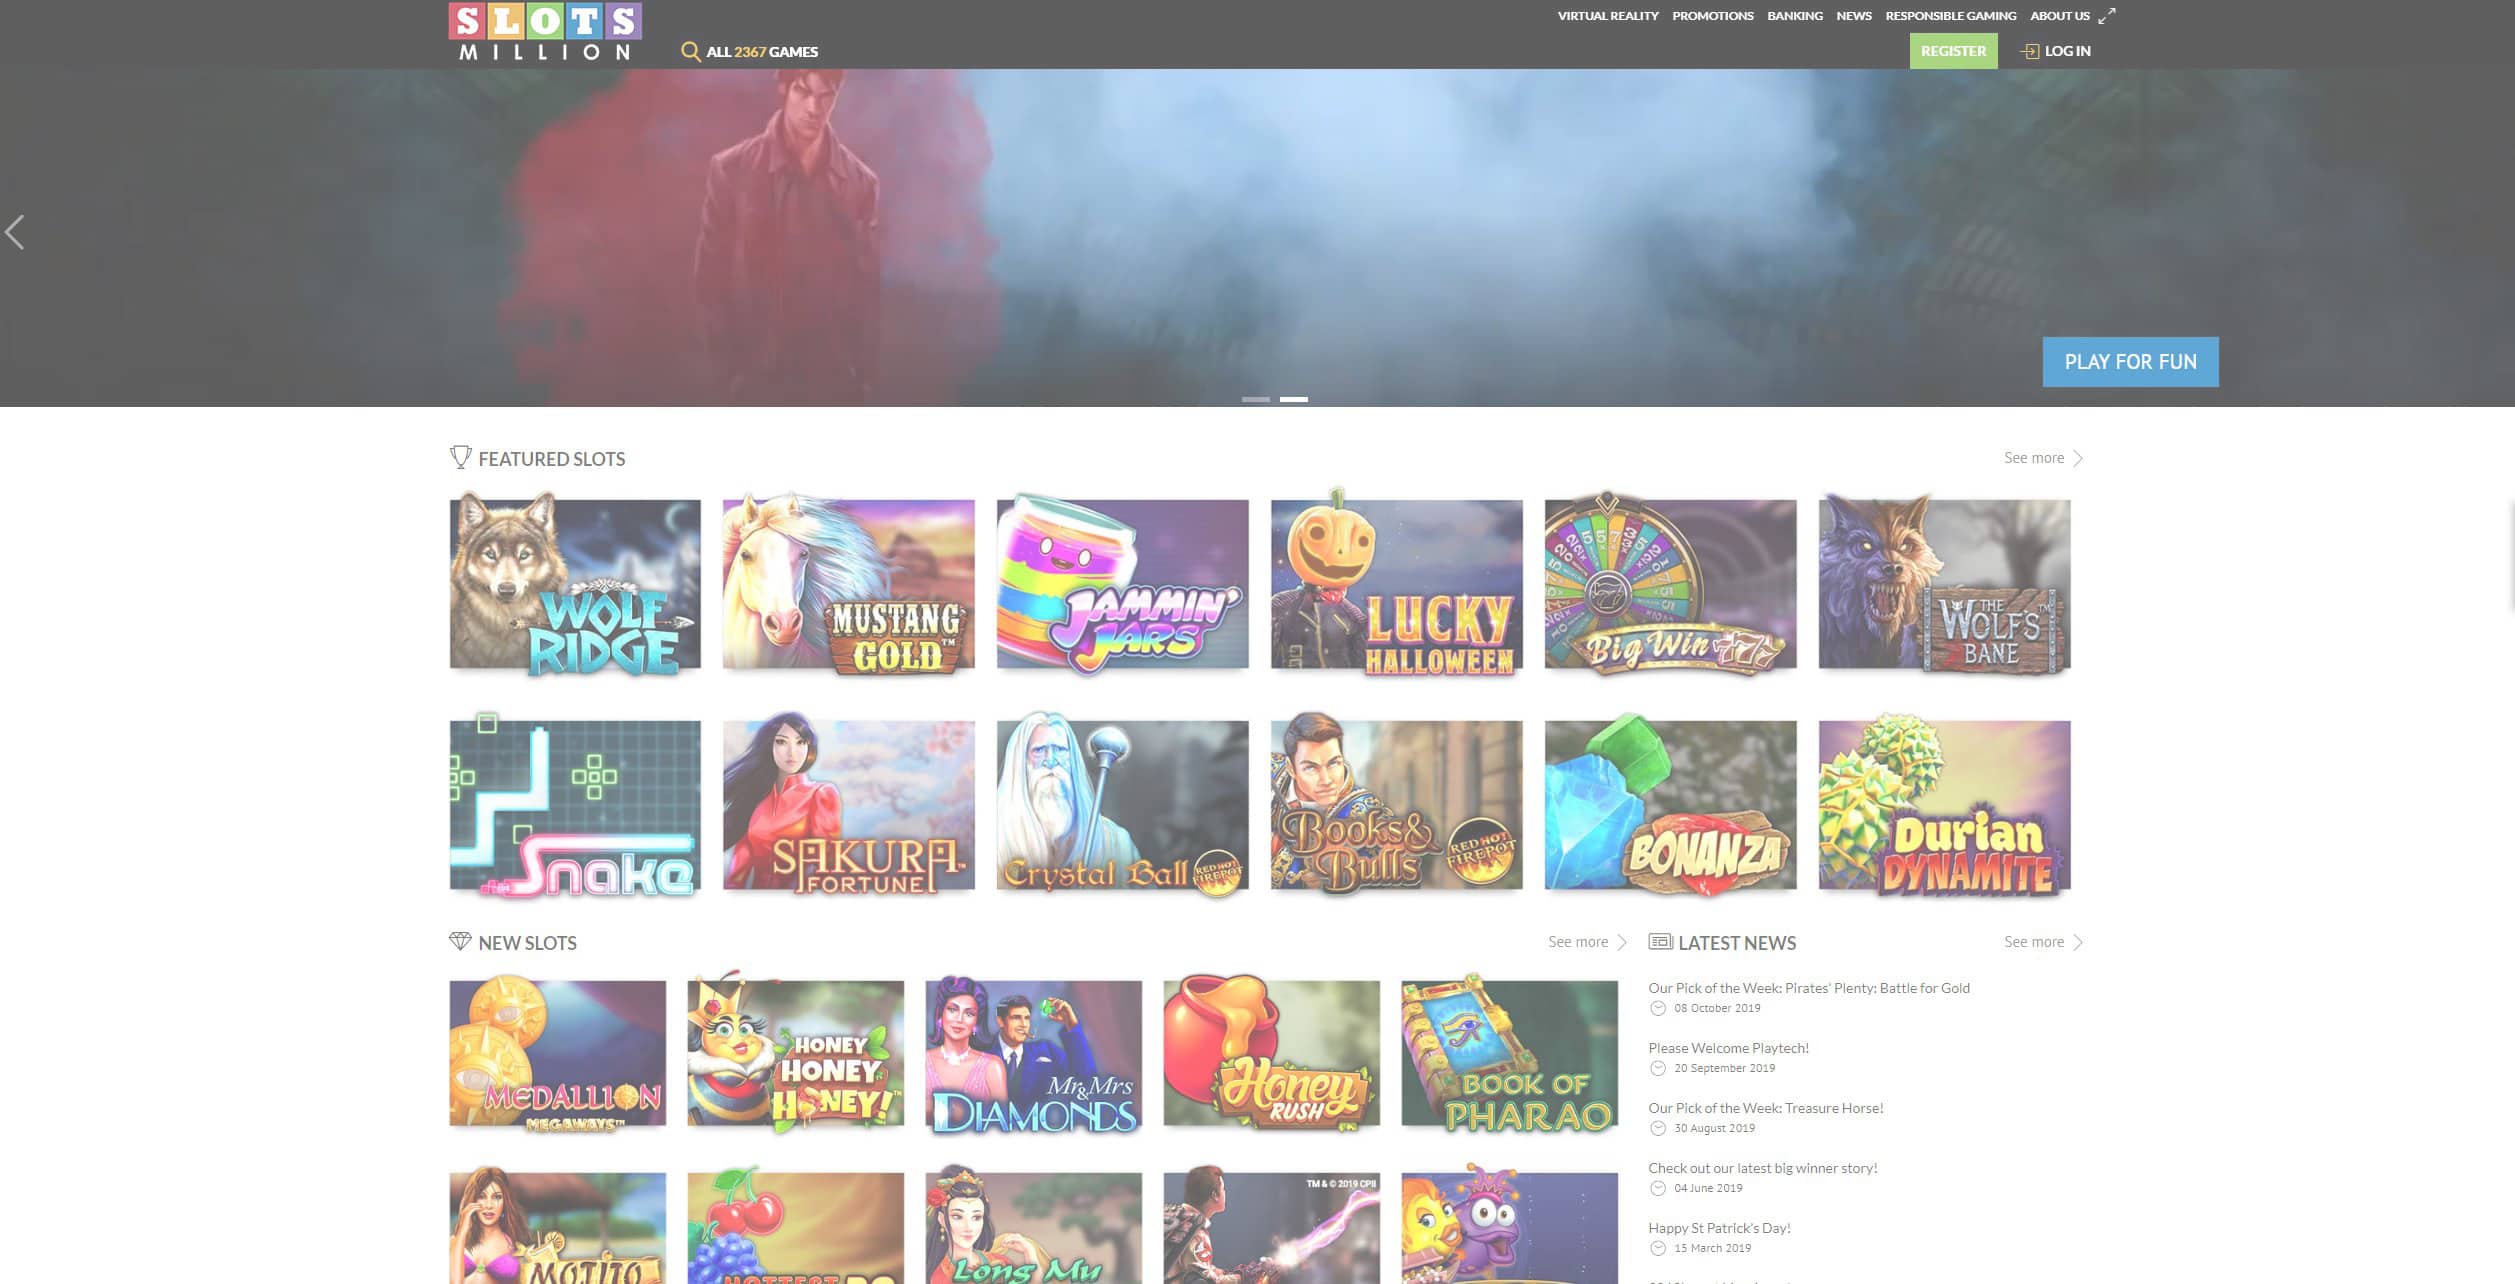Open the search magnifier icon
This screenshot has width=2515, height=1284.
(x=690, y=51)
